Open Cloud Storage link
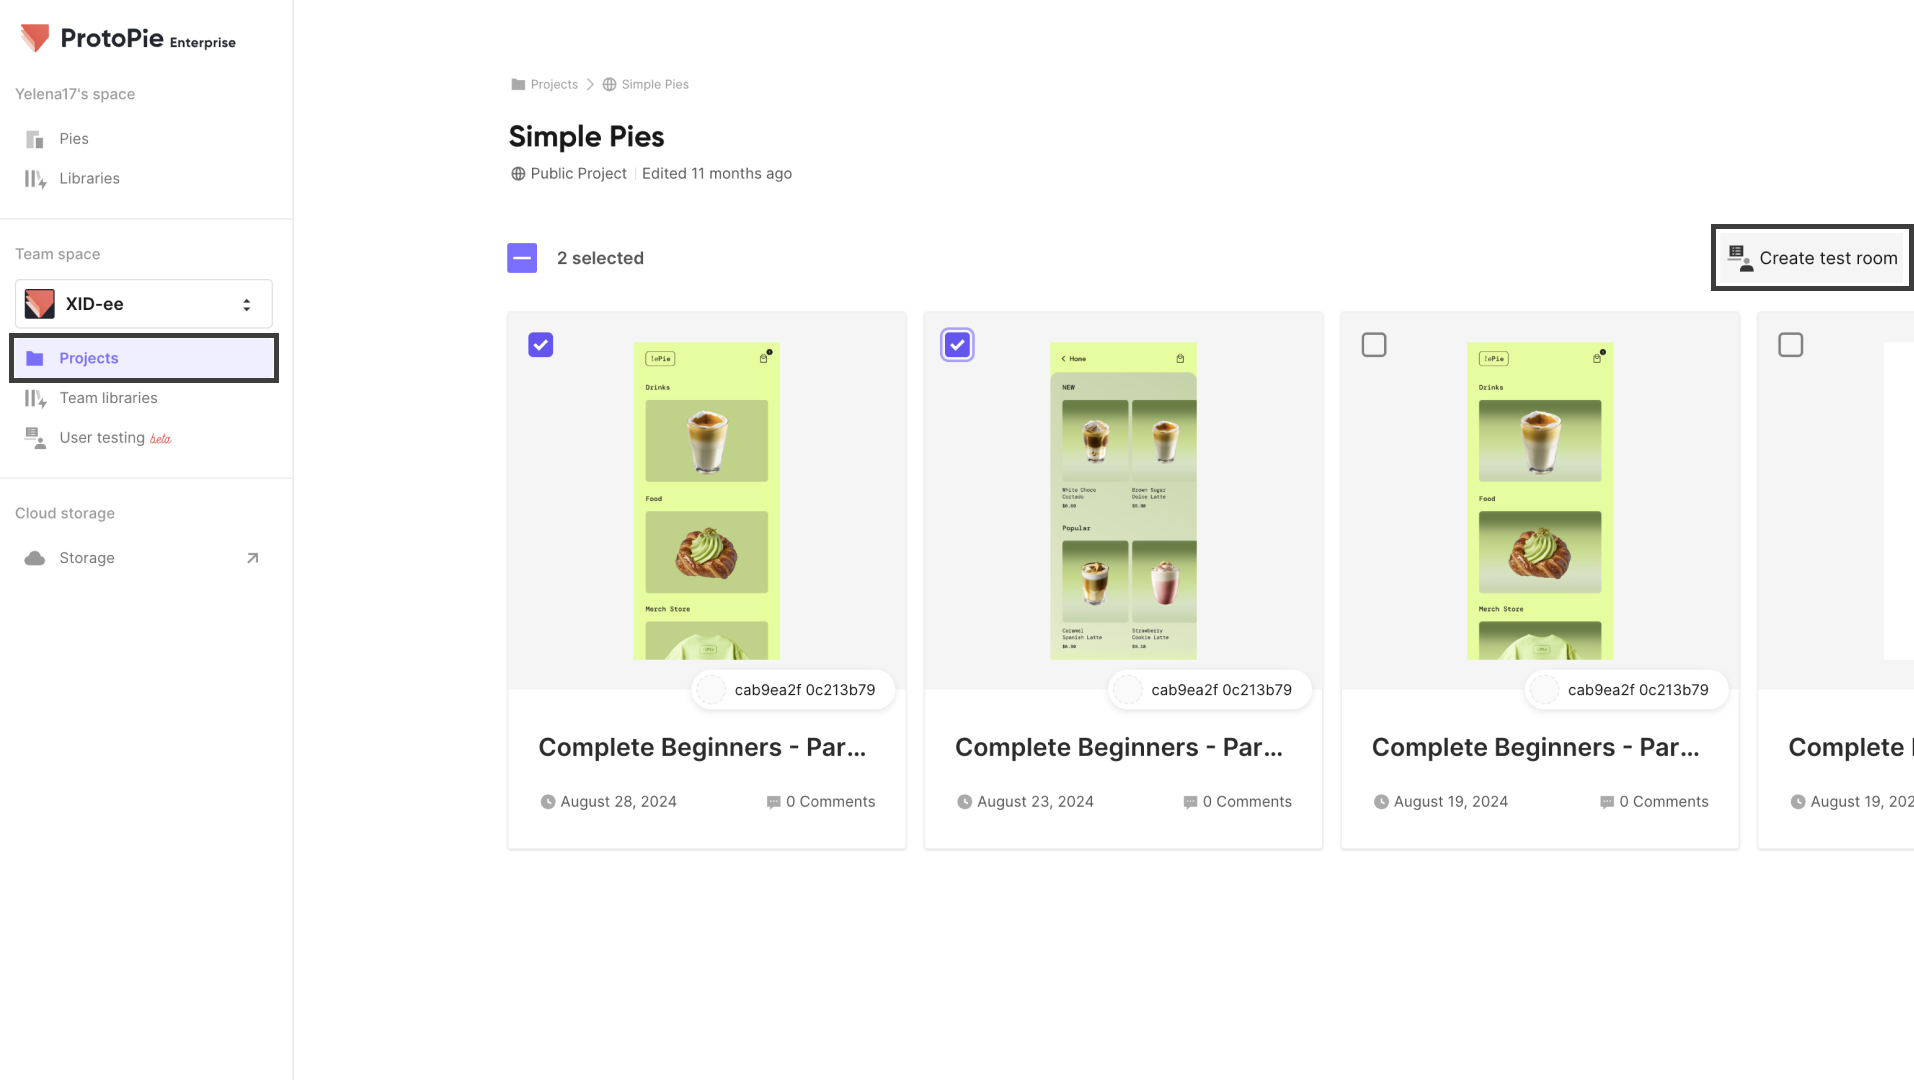 click(86, 558)
